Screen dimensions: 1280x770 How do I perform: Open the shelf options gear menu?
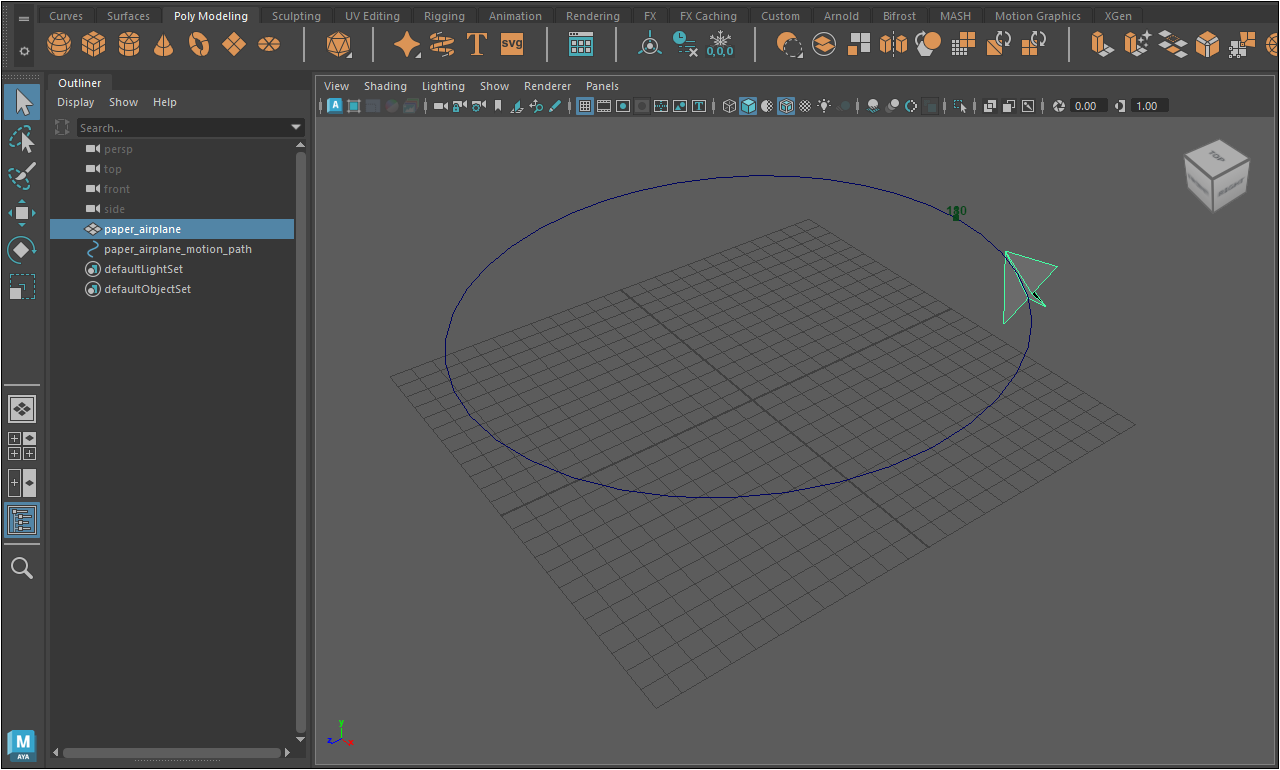coord(24,50)
